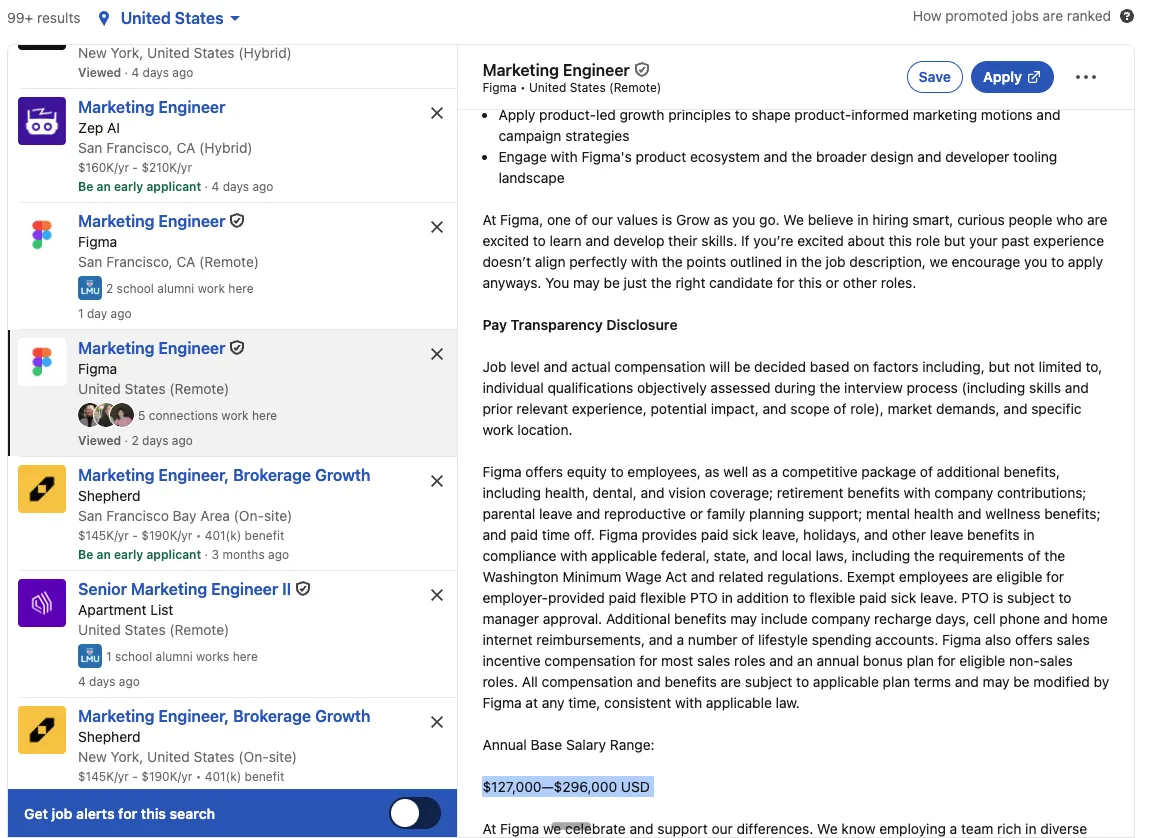Open the United States location dropdown
The width and height of the screenshot is (1173, 838).
coord(180,18)
